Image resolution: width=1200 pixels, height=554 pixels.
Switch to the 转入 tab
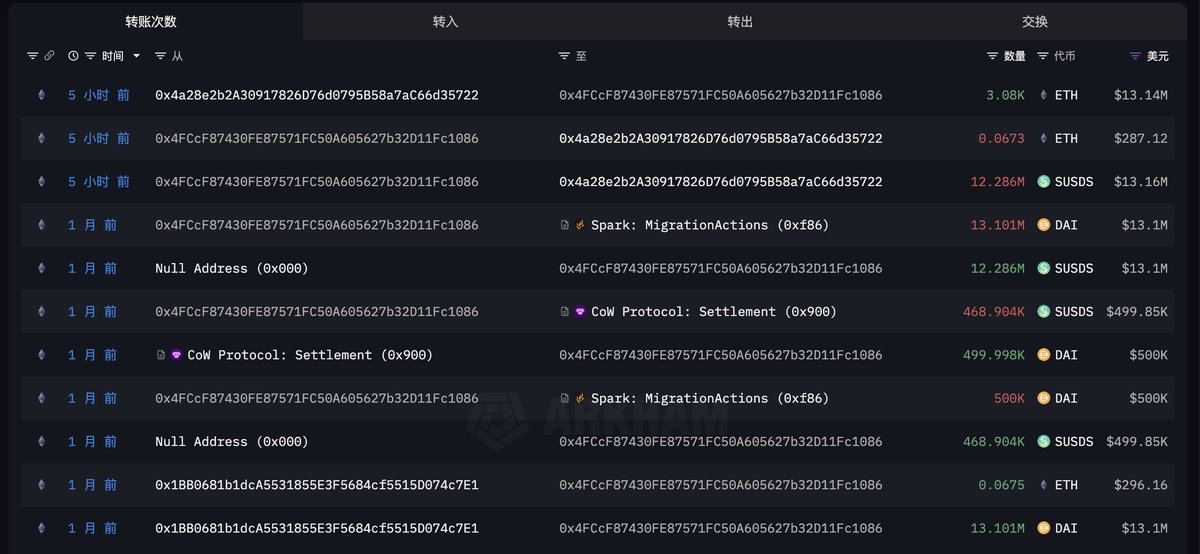(446, 21)
